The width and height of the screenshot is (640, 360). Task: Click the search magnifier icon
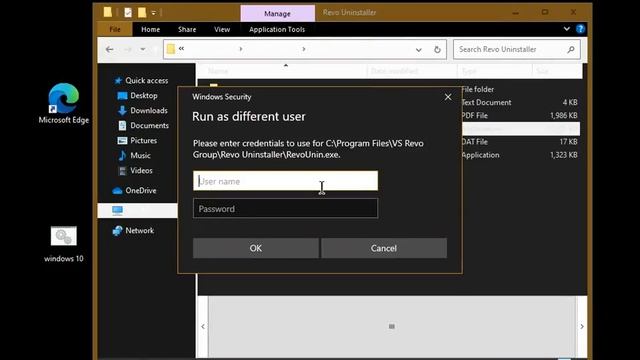[x=571, y=49]
